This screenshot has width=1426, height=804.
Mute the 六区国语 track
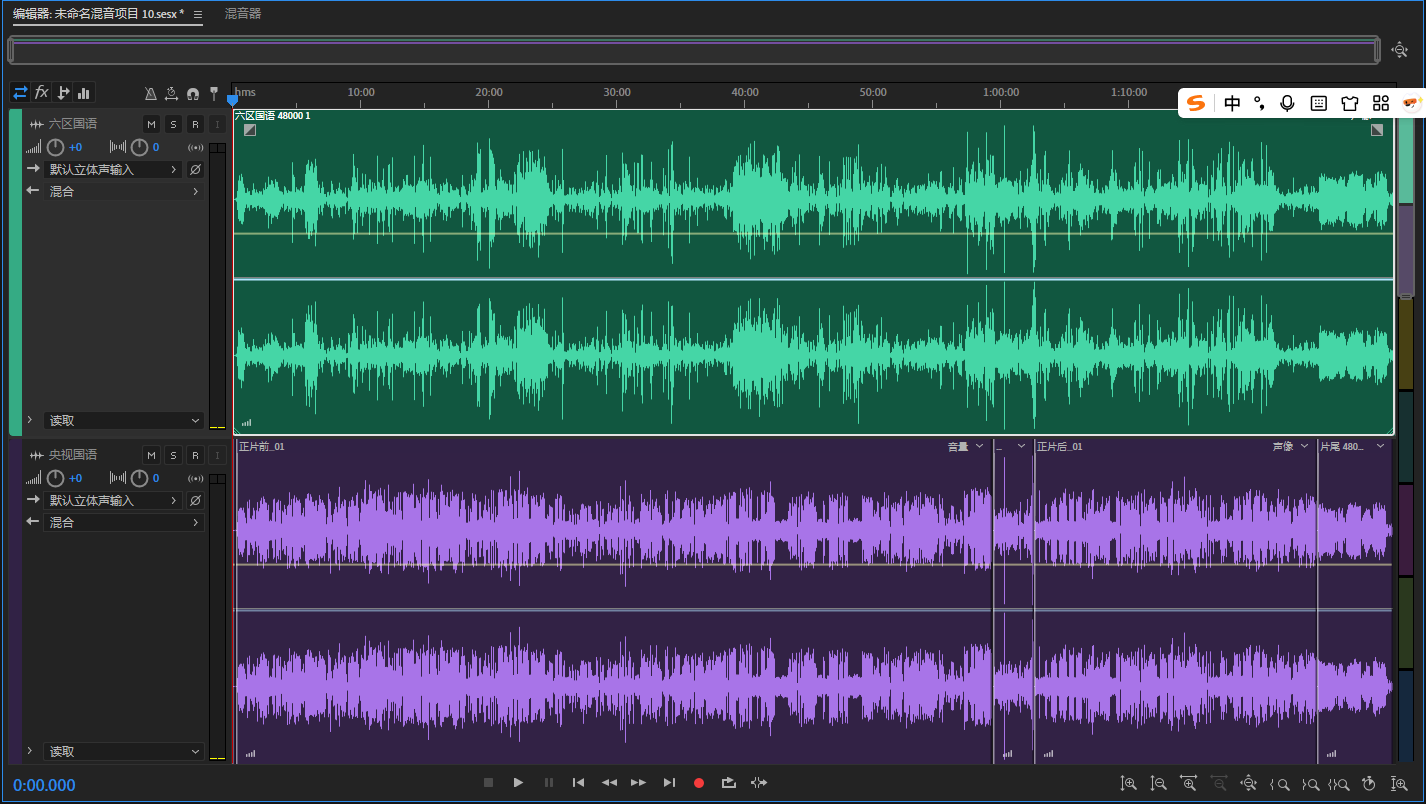click(151, 124)
